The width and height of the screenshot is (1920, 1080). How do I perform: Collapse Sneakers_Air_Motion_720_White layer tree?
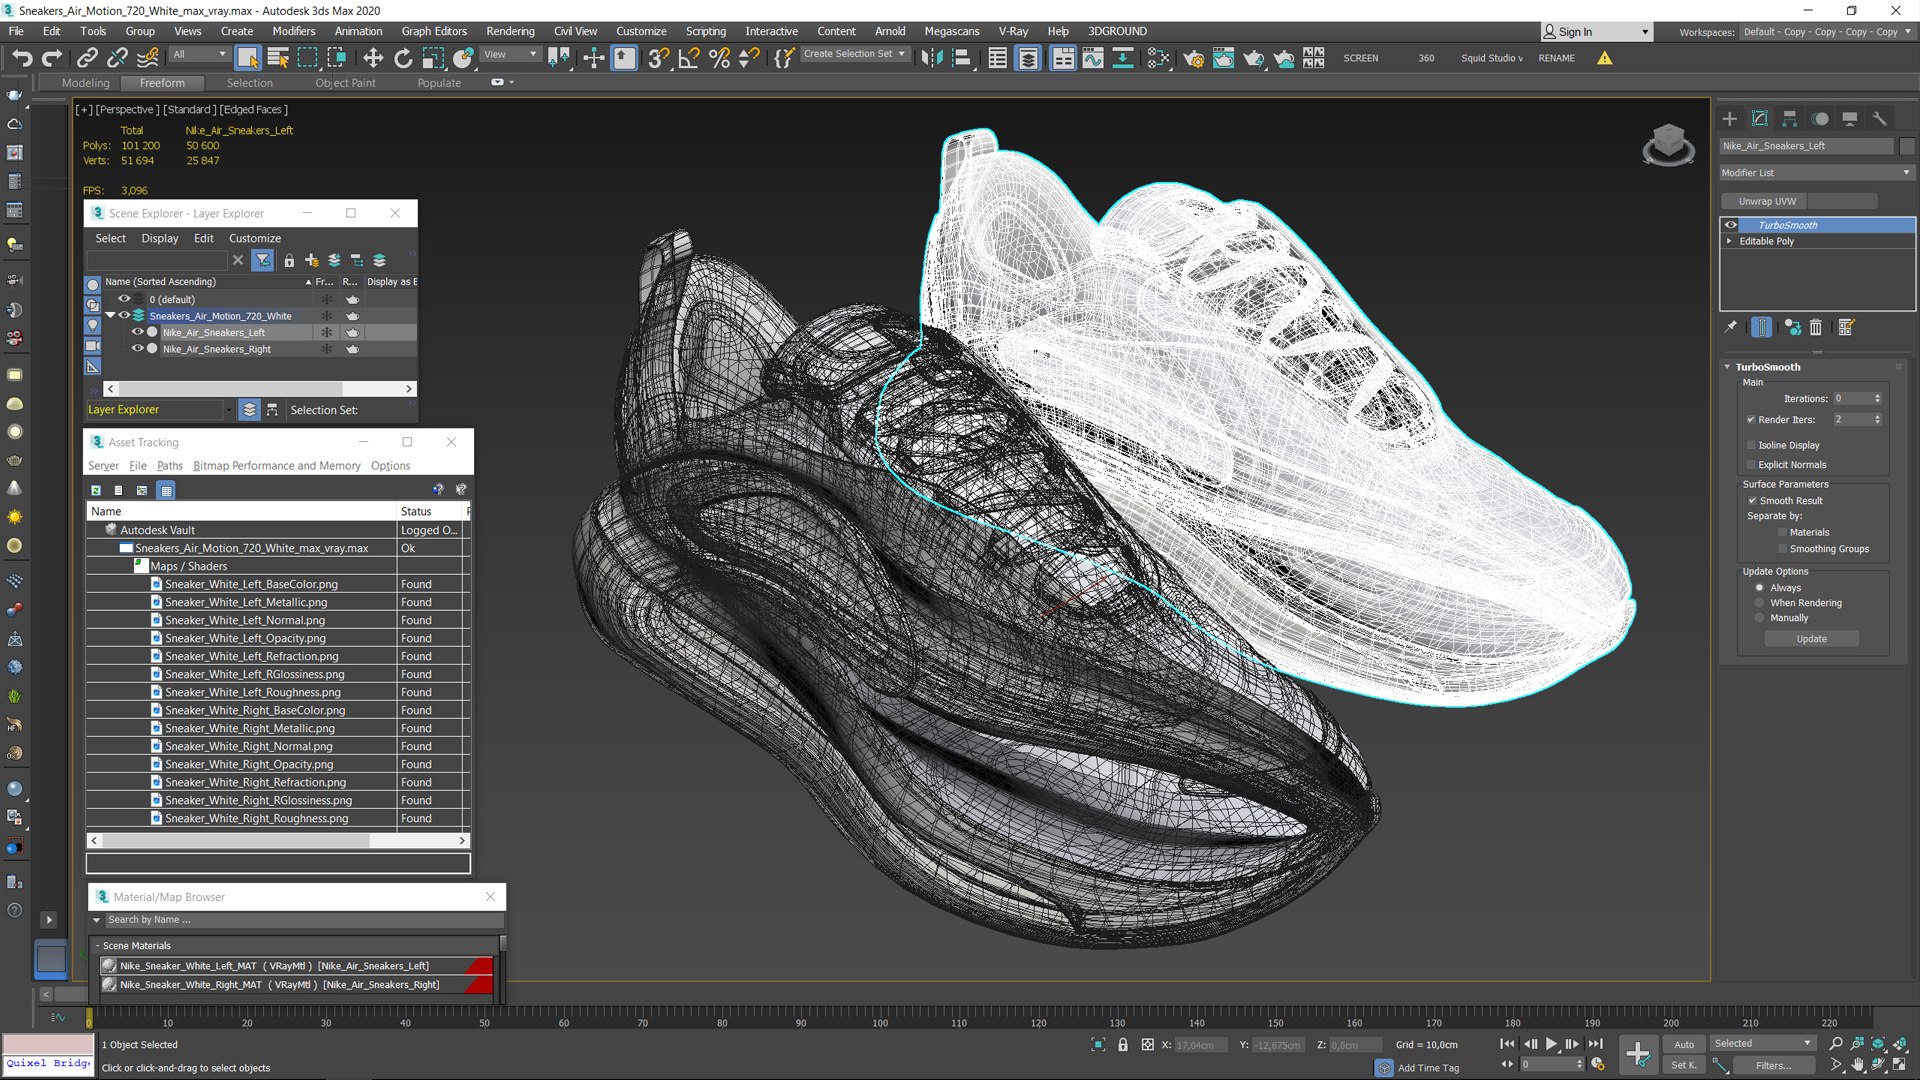[x=111, y=315]
